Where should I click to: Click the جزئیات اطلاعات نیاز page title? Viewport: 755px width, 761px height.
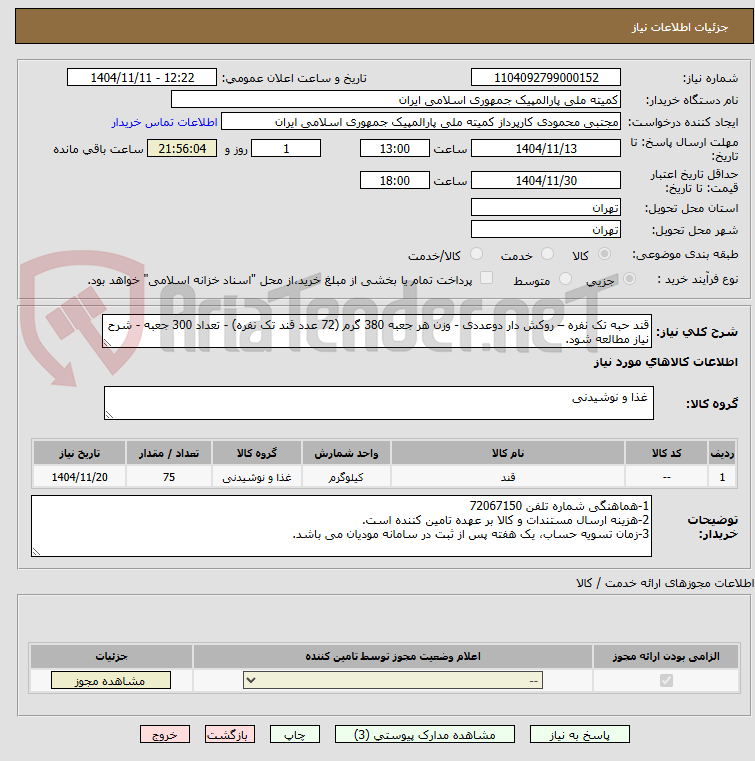(x=679, y=27)
